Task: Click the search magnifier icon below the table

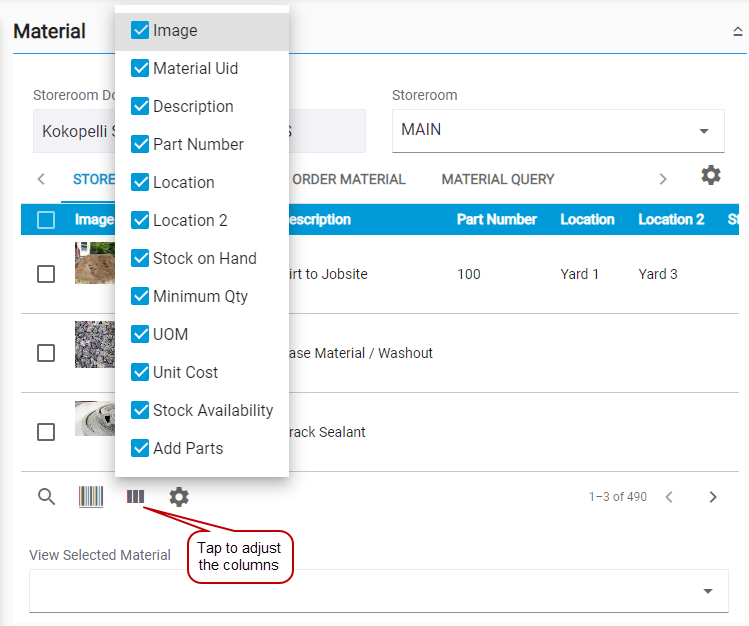Action: pyautogui.click(x=47, y=497)
